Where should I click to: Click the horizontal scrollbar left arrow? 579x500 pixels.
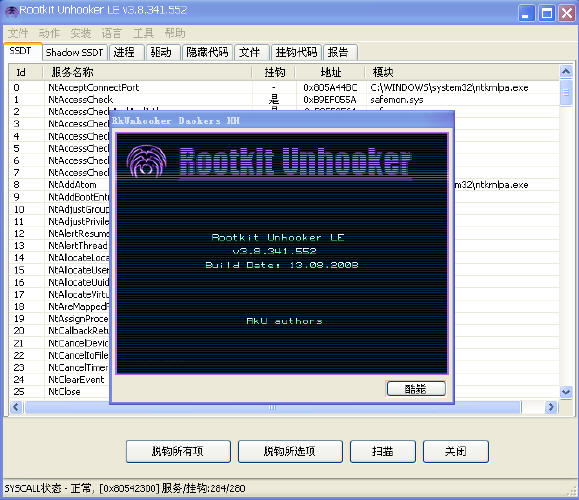coord(16,407)
